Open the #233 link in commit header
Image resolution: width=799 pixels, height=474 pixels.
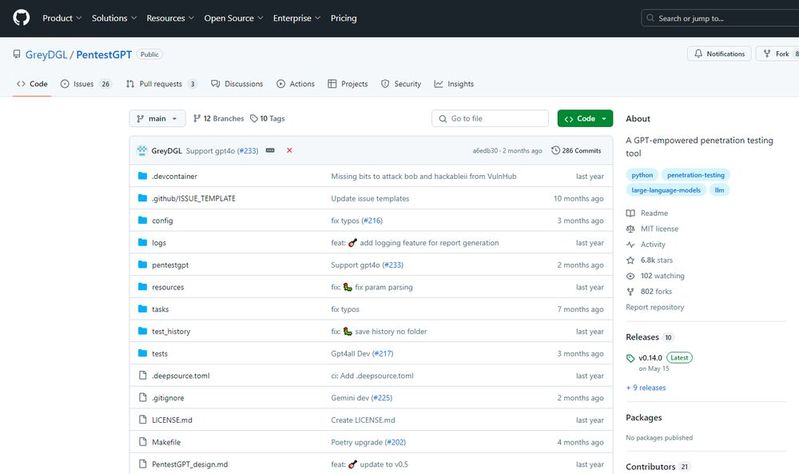coord(248,151)
